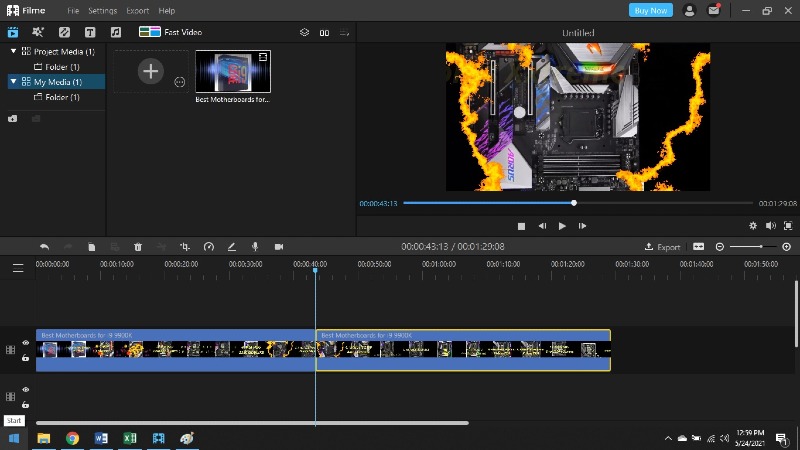Step to next frame

click(582, 226)
